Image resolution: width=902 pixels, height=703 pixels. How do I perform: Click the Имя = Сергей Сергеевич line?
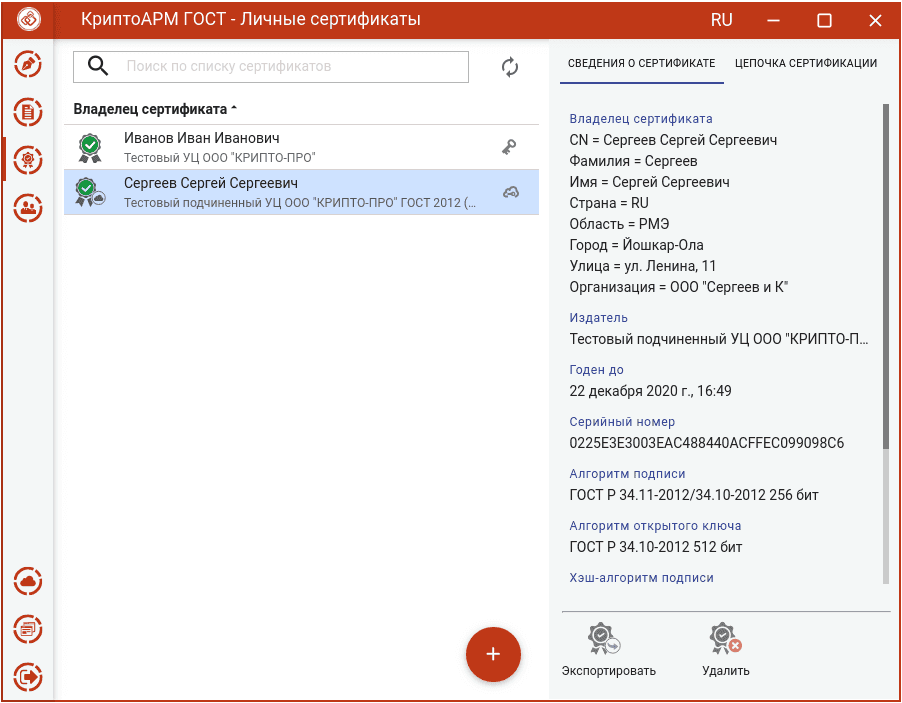[x=649, y=182]
